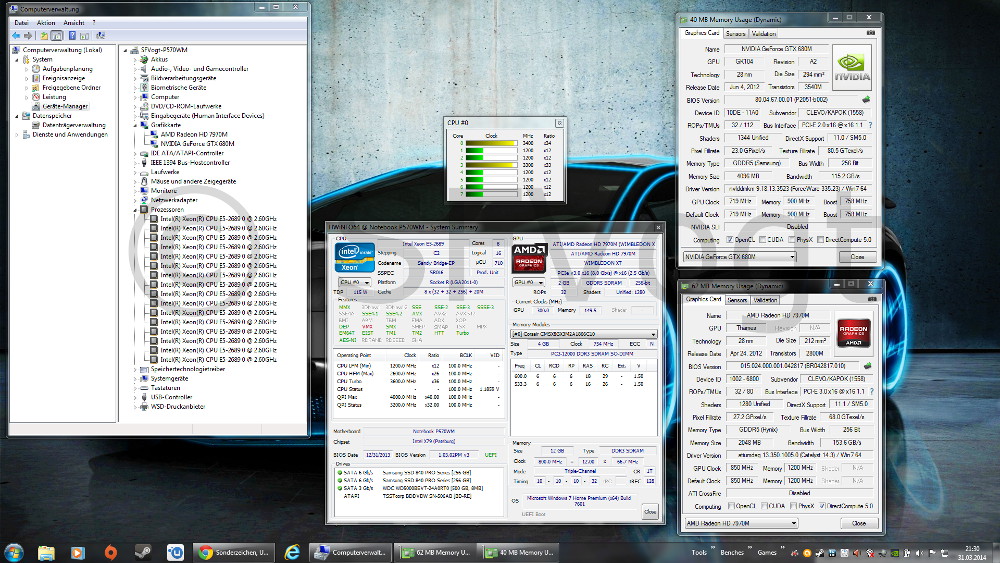Click the Forward arrow in Computerverwaltung toolbar

tap(27, 36)
